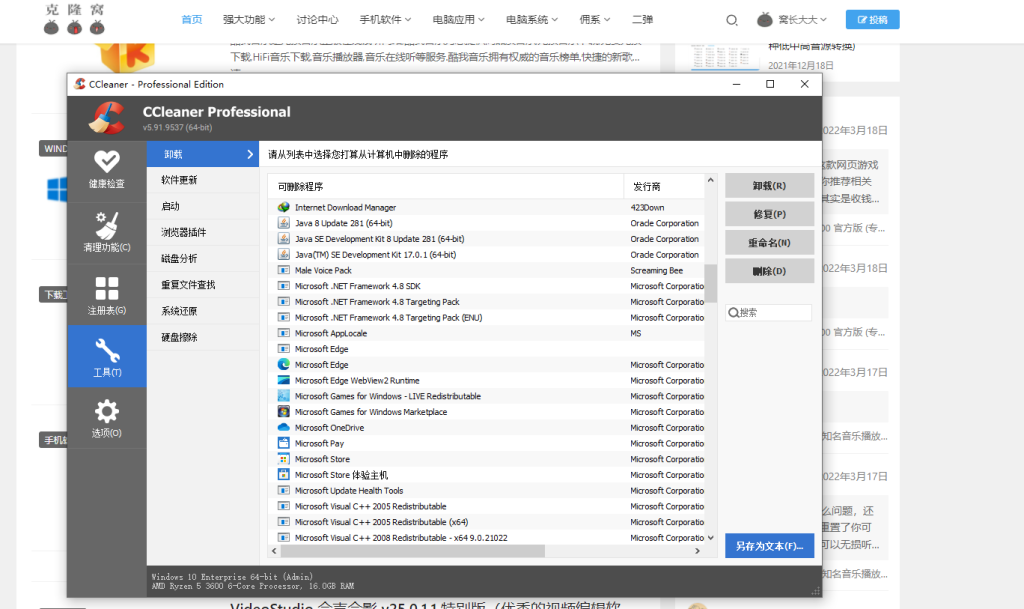Image resolution: width=1024 pixels, height=609 pixels.
Task: Select the Male Voice Pack row
Action: 486,270
